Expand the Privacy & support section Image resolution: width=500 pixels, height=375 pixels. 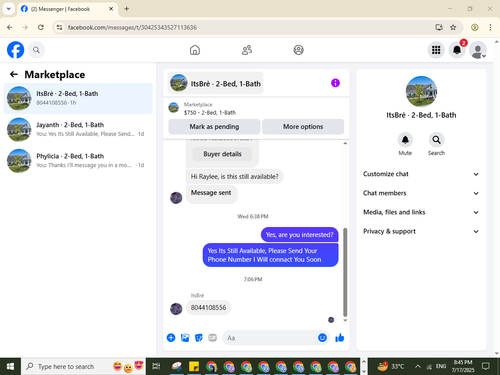pos(421,231)
